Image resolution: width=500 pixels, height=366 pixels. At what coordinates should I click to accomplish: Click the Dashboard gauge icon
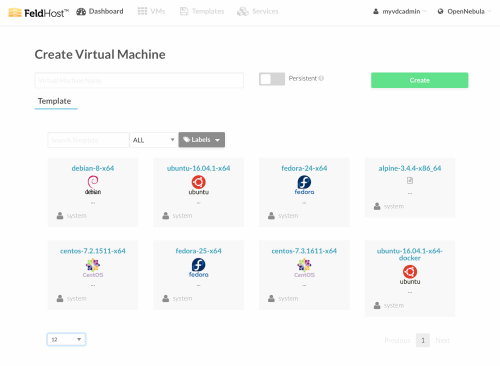click(81, 12)
